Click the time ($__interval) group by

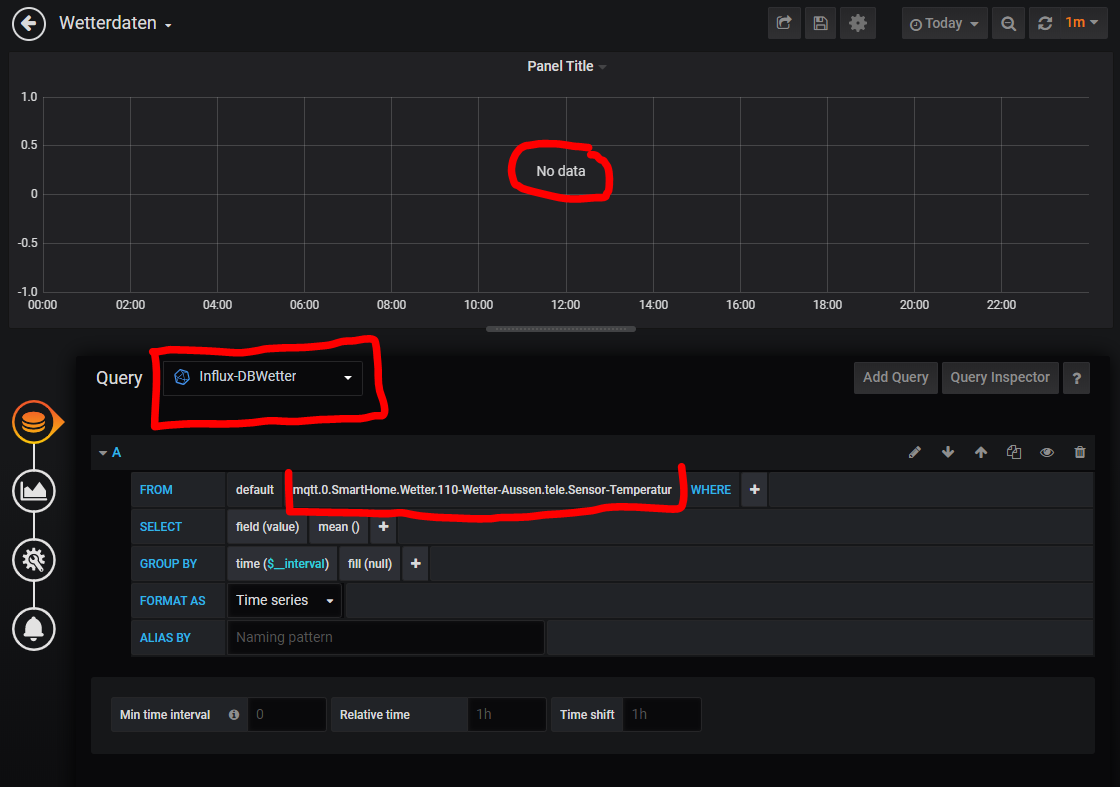click(x=282, y=564)
